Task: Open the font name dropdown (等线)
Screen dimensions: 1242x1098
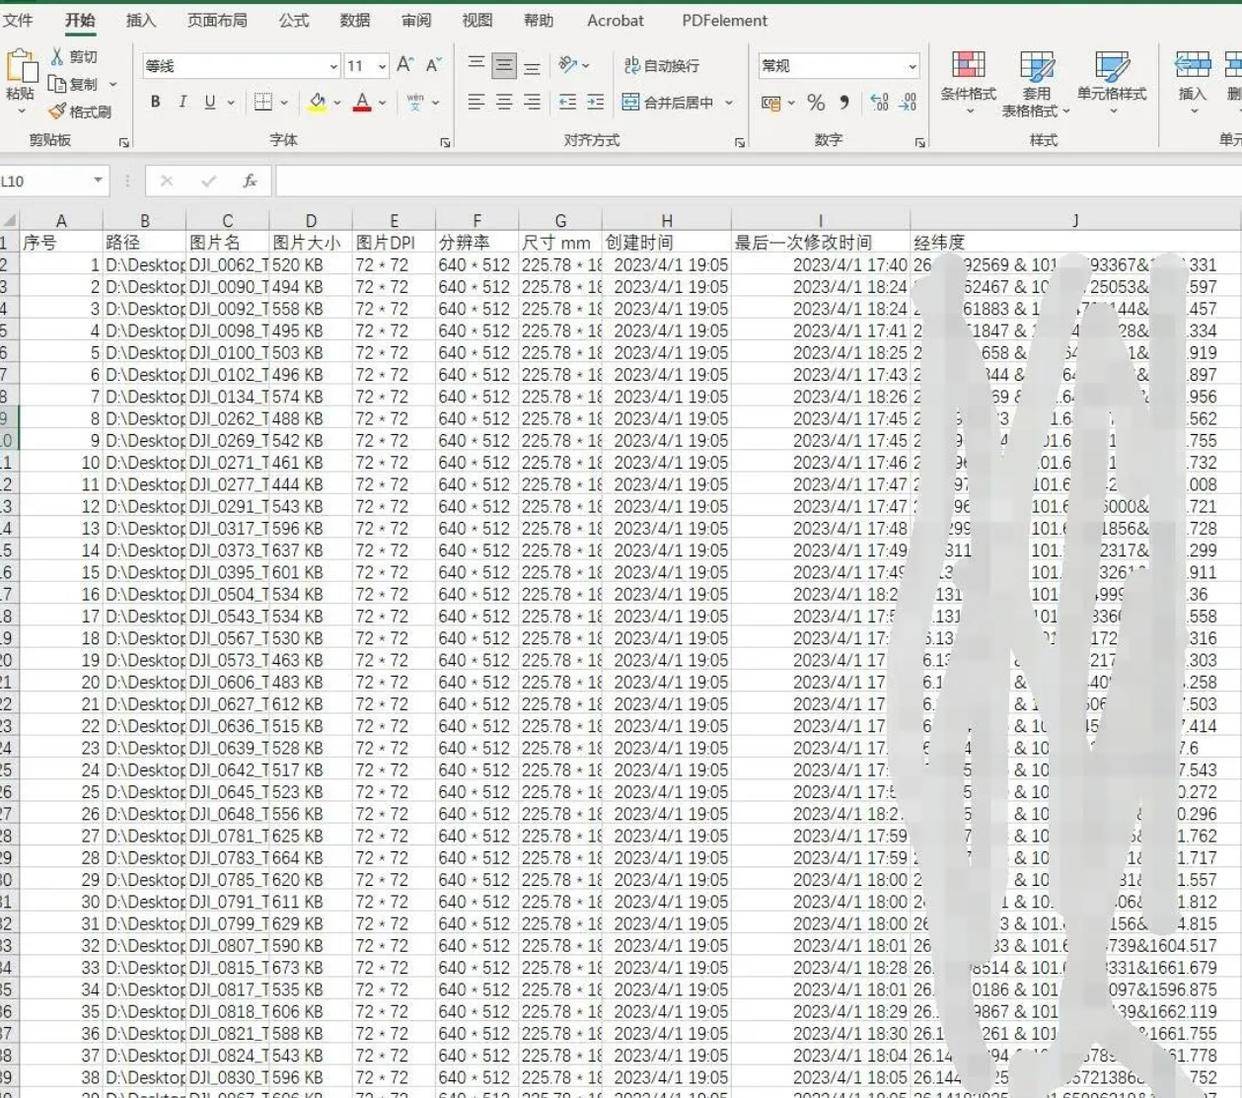Action: pos(333,66)
